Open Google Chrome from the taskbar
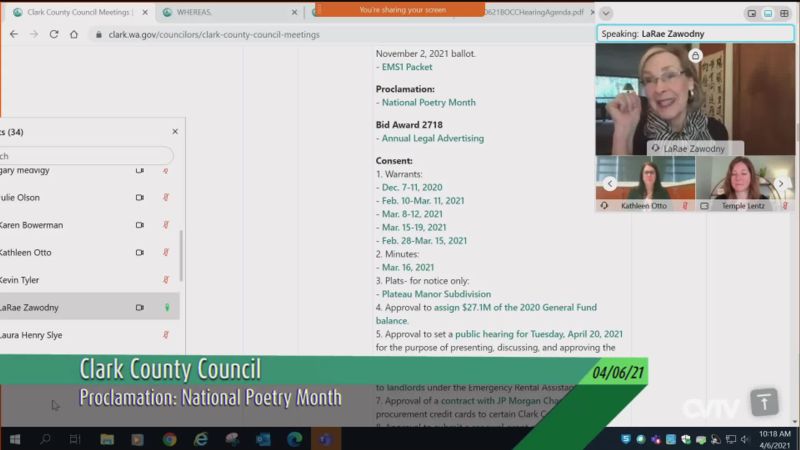This screenshot has height=450, width=800. tap(169, 439)
